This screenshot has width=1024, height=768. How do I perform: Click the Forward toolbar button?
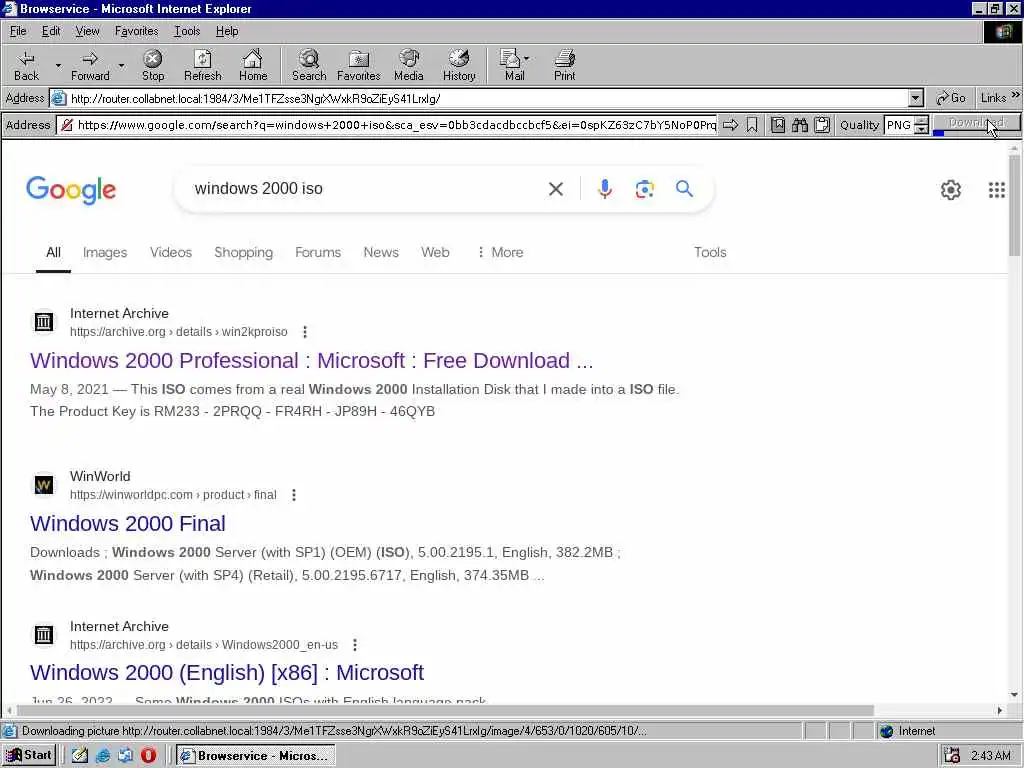[x=90, y=65]
